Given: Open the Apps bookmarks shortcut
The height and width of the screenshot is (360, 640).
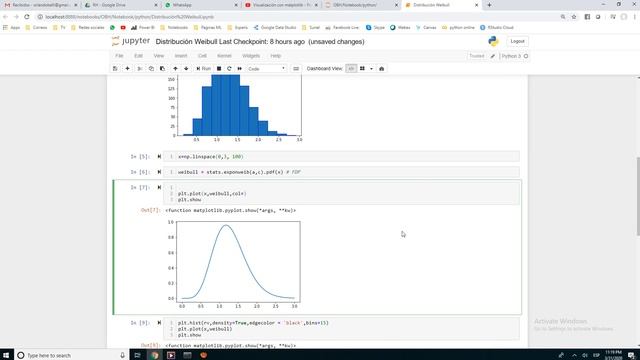Looking at the screenshot, I should point(11,28).
